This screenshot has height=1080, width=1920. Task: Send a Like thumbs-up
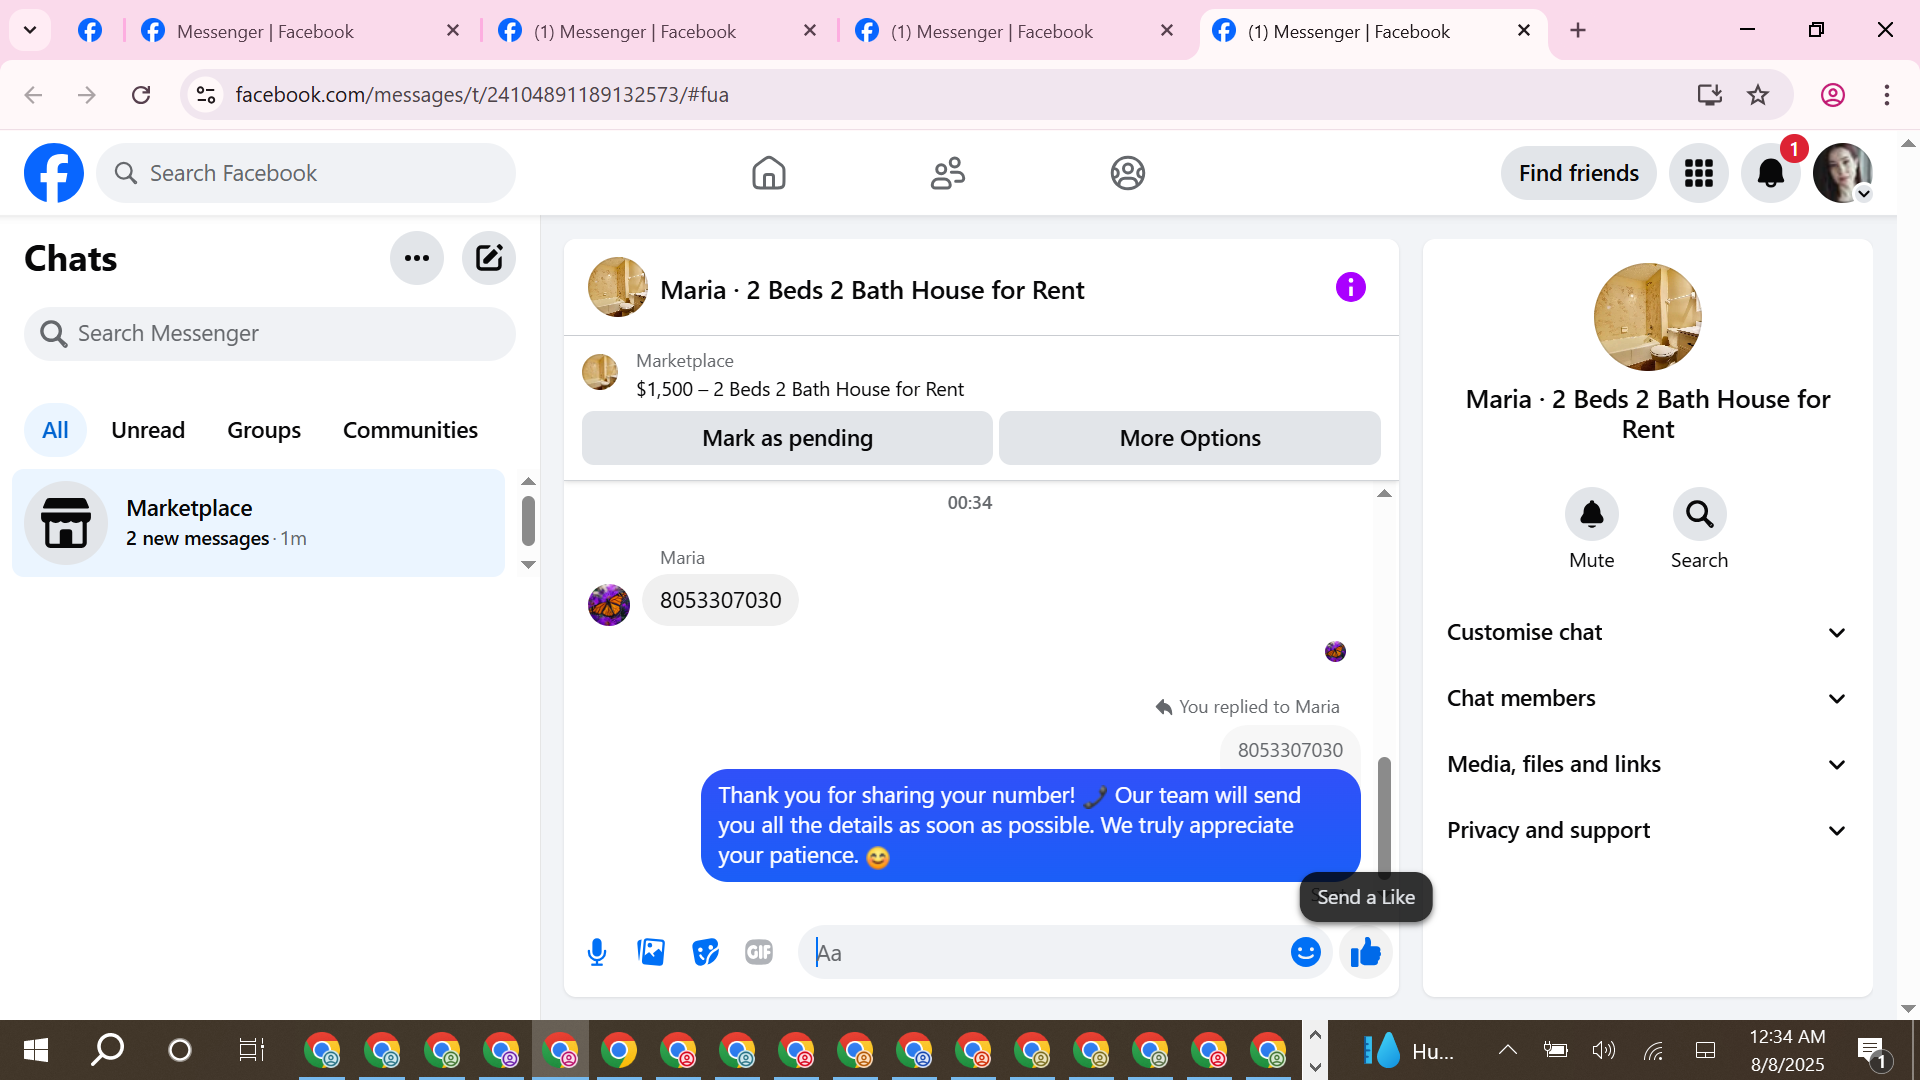(1365, 952)
